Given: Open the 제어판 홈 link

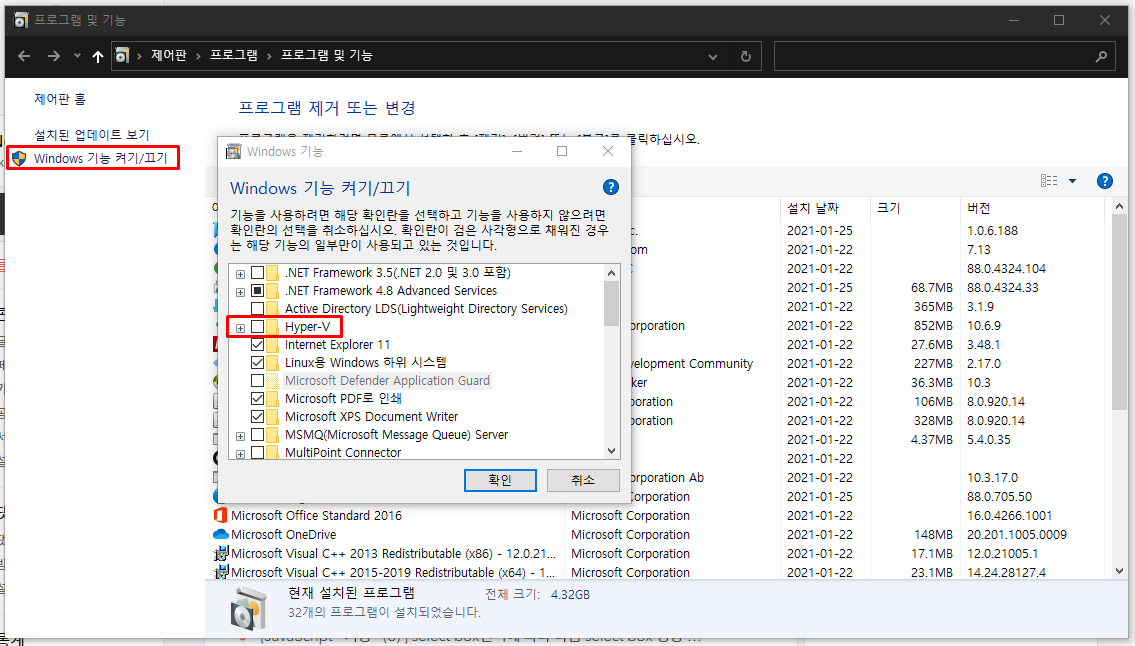Looking at the screenshot, I should [59, 98].
